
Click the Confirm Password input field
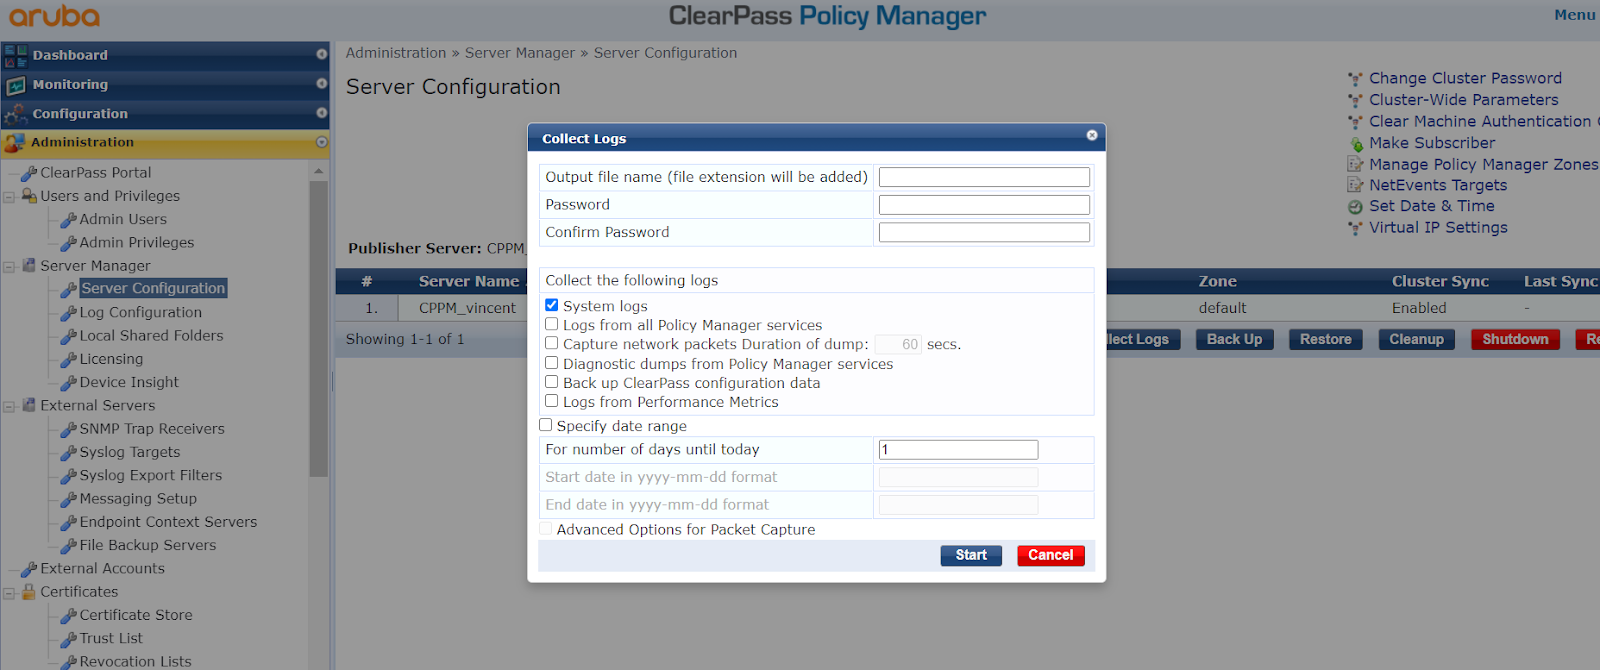point(984,232)
